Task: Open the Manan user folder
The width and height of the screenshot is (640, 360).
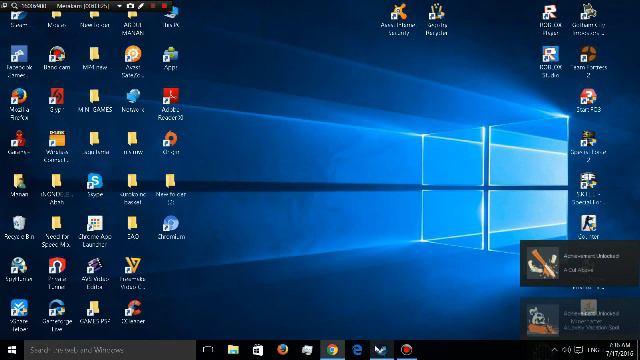Action: pyautogui.click(x=19, y=185)
